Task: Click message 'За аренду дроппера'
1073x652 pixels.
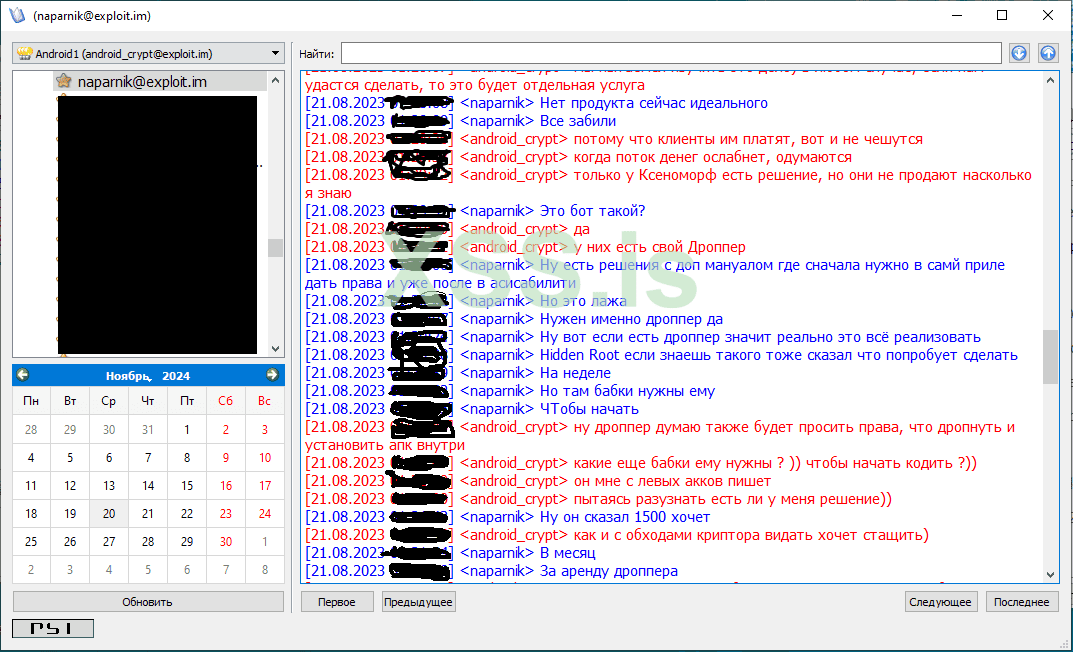Action: click(609, 571)
